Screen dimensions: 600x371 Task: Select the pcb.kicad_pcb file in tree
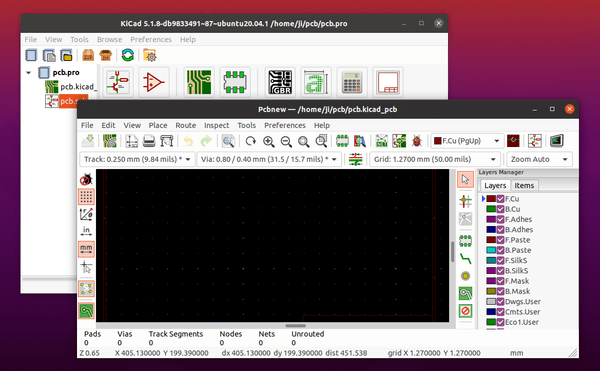coord(71,87)
